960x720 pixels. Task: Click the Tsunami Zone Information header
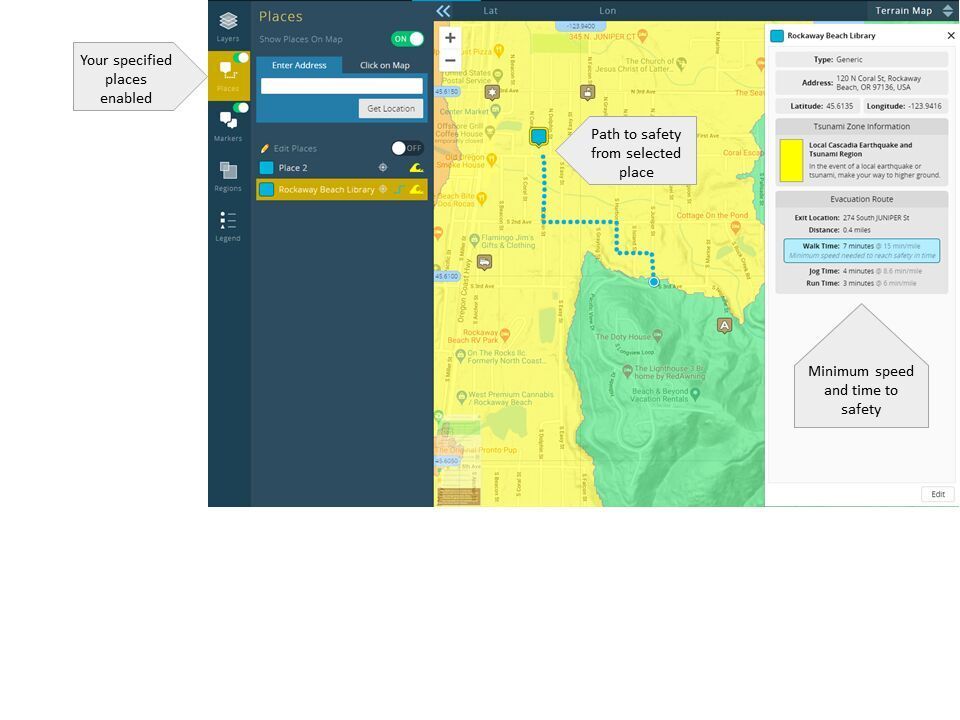coord(861,127)
